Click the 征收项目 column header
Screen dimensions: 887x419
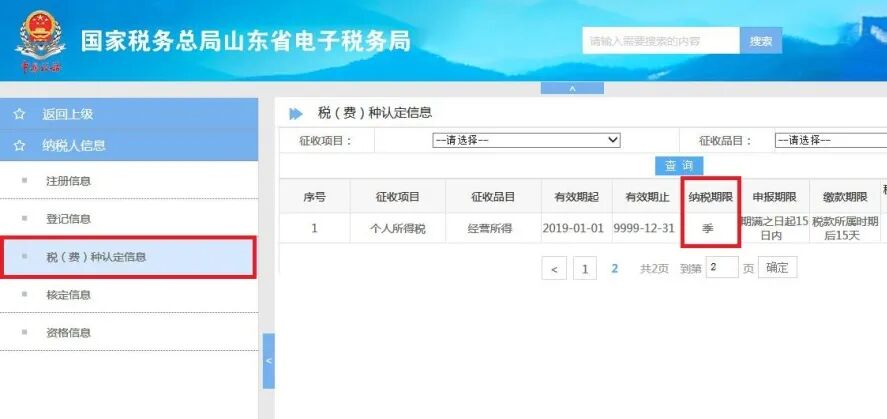(398, 196)
